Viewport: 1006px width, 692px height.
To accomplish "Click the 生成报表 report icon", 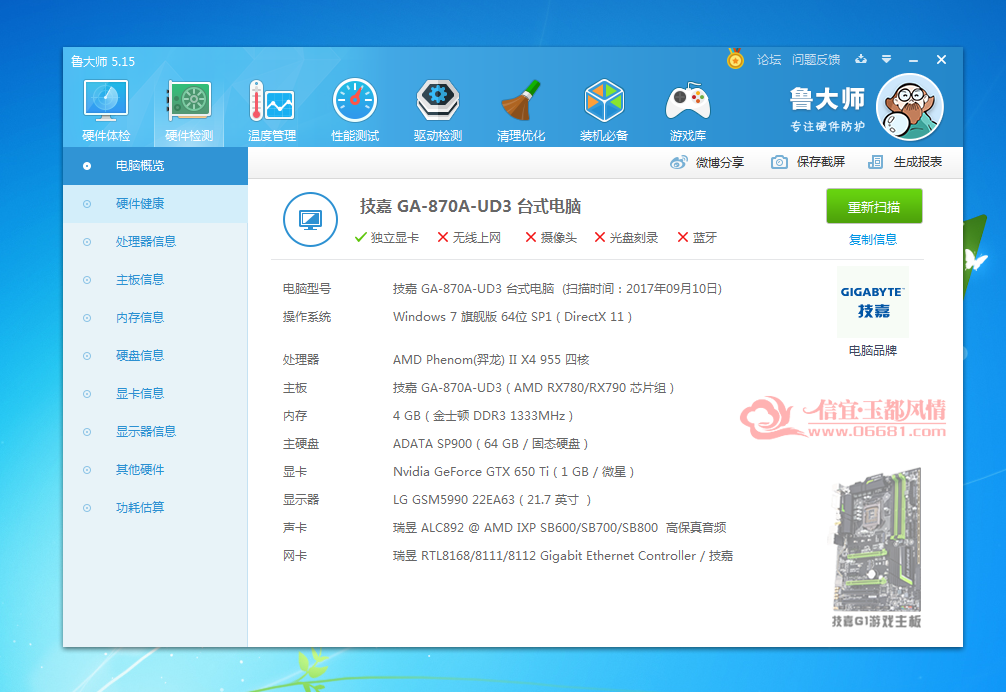I will (876, 162).
